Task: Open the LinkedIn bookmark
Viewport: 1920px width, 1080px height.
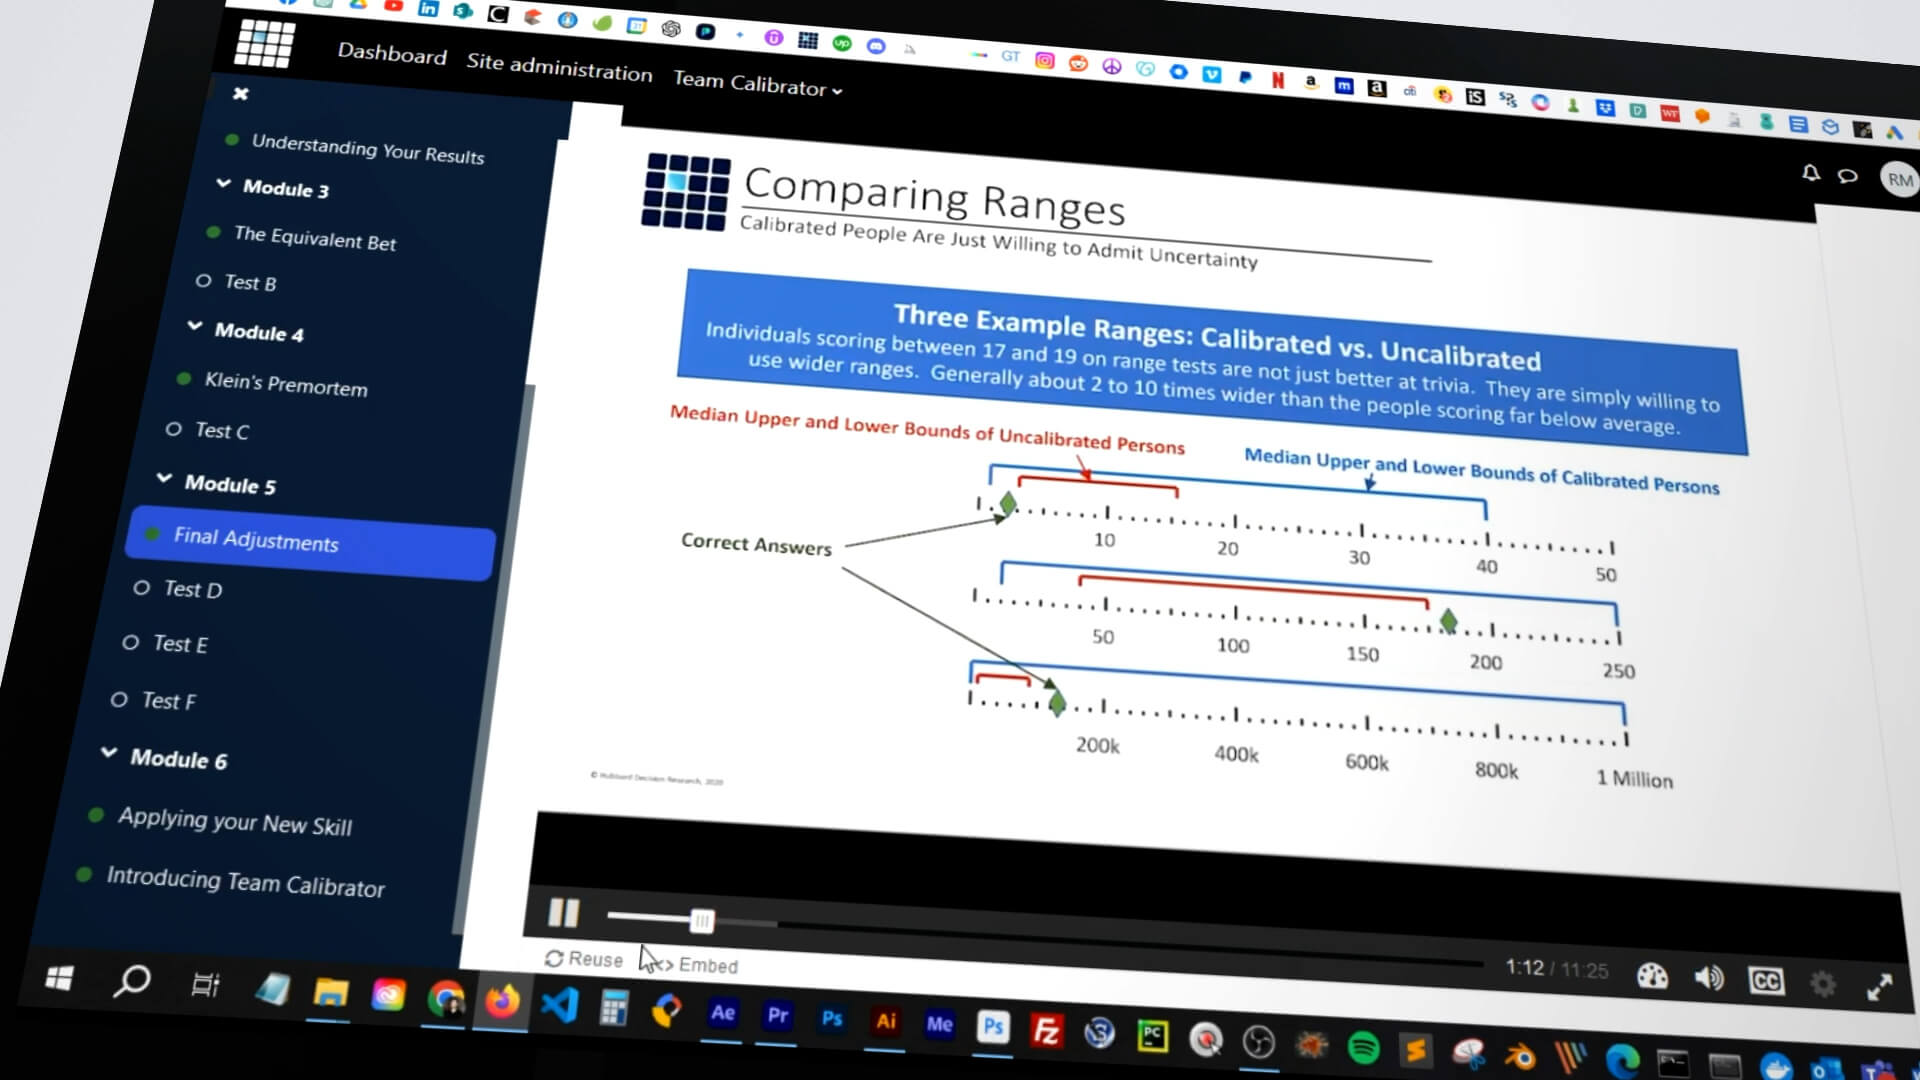Action: [x=428, y=8]
